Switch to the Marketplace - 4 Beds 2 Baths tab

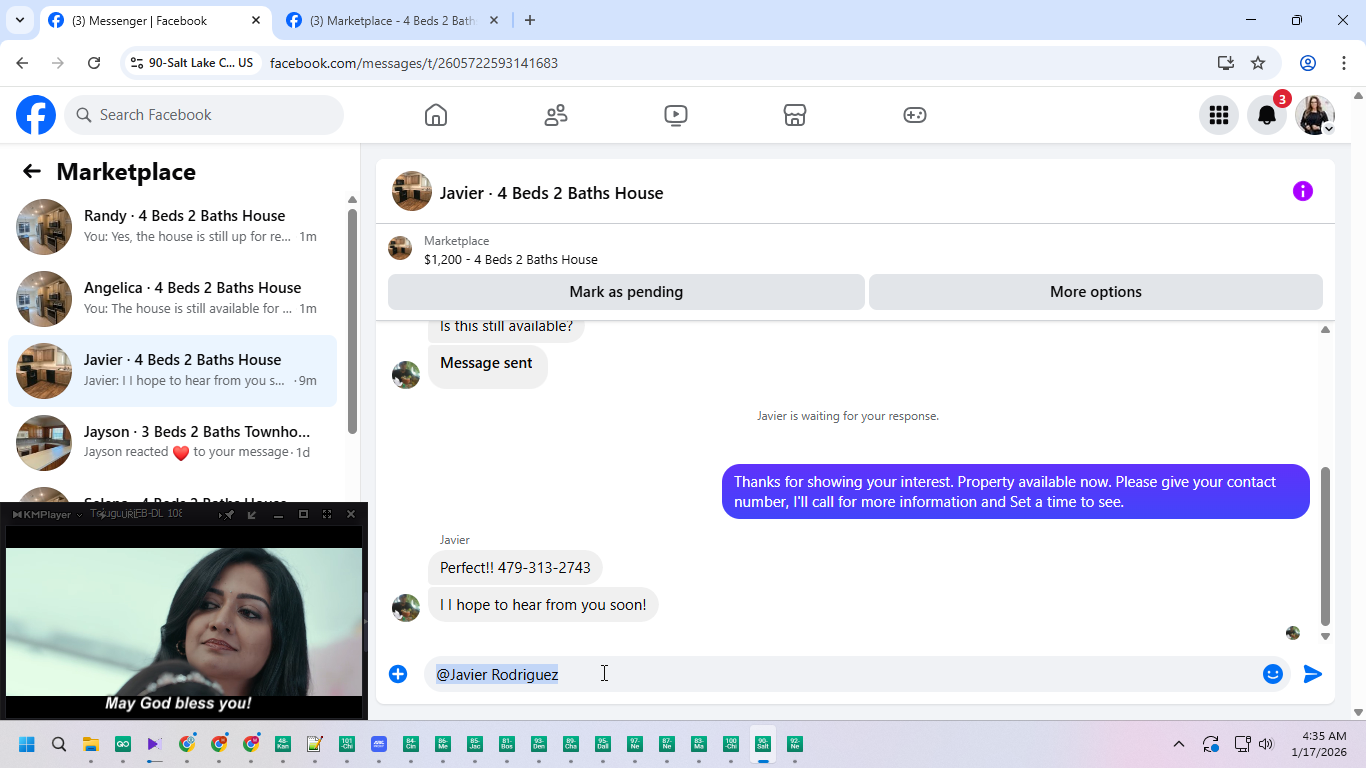coord(392,20)
